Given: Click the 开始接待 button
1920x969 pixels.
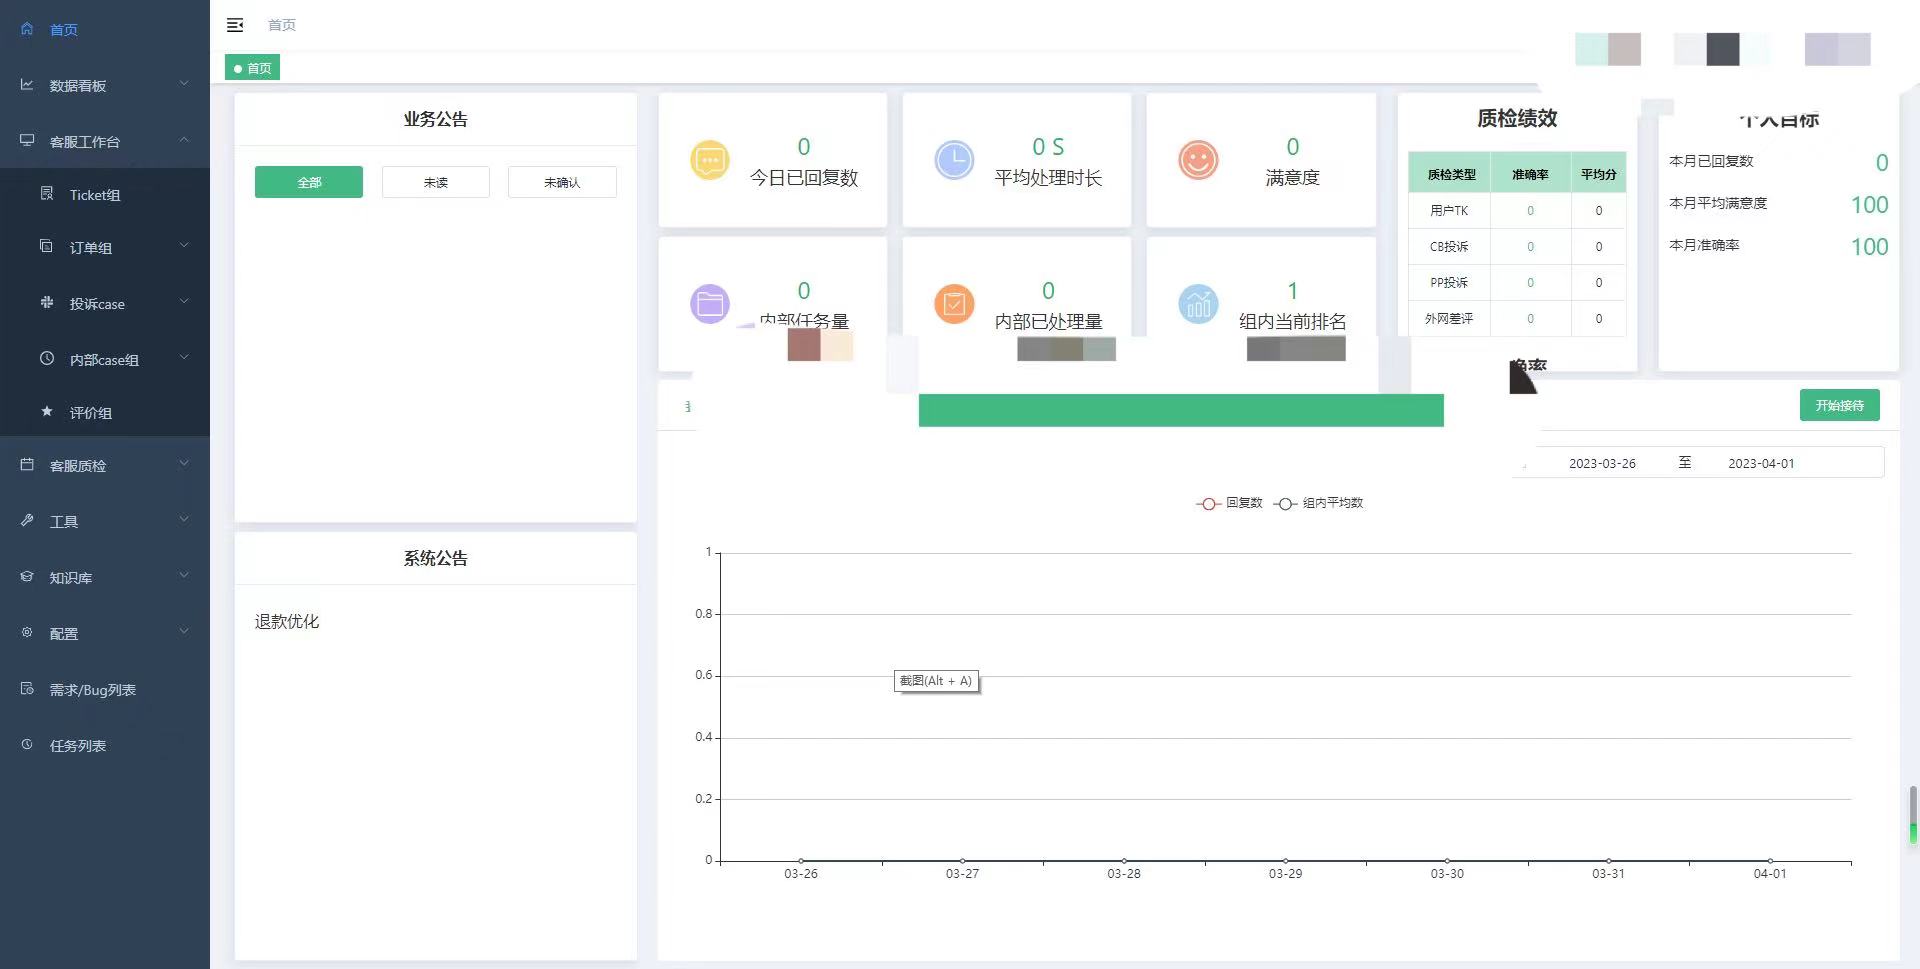Looking at the screenshot, I should coord(1840,405).
